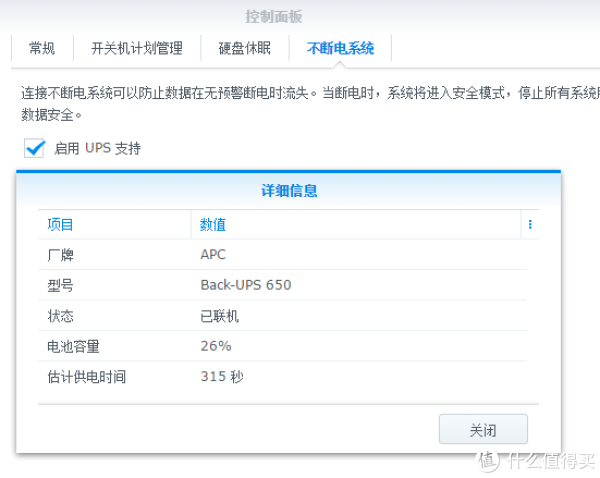Screen dimensions: 600x478
Task: Click the 状态 row label
Action: 61,316
